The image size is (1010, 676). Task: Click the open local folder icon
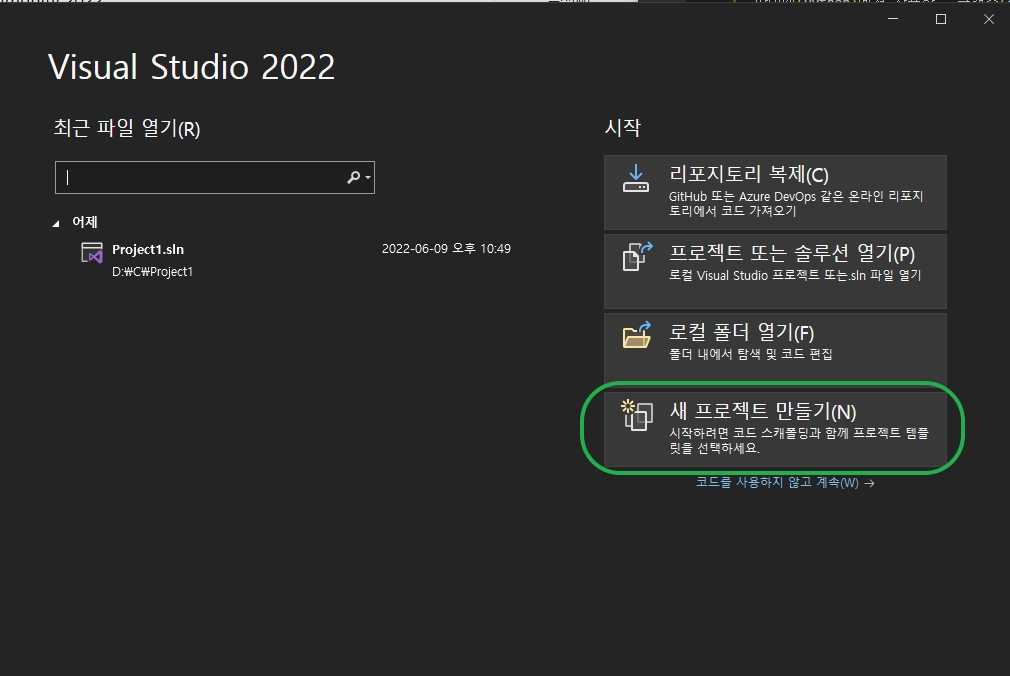coord(637,335)
